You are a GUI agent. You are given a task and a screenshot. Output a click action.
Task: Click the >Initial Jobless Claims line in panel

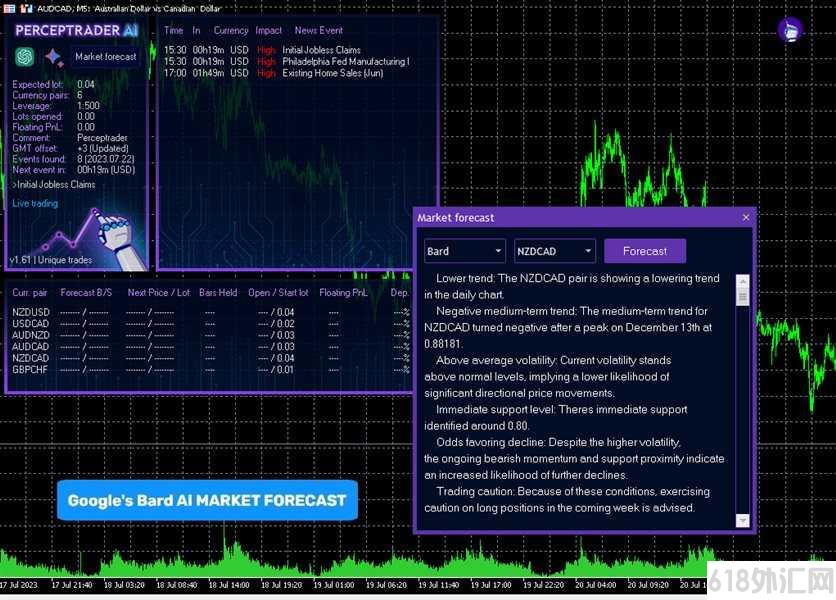[53, 185]
